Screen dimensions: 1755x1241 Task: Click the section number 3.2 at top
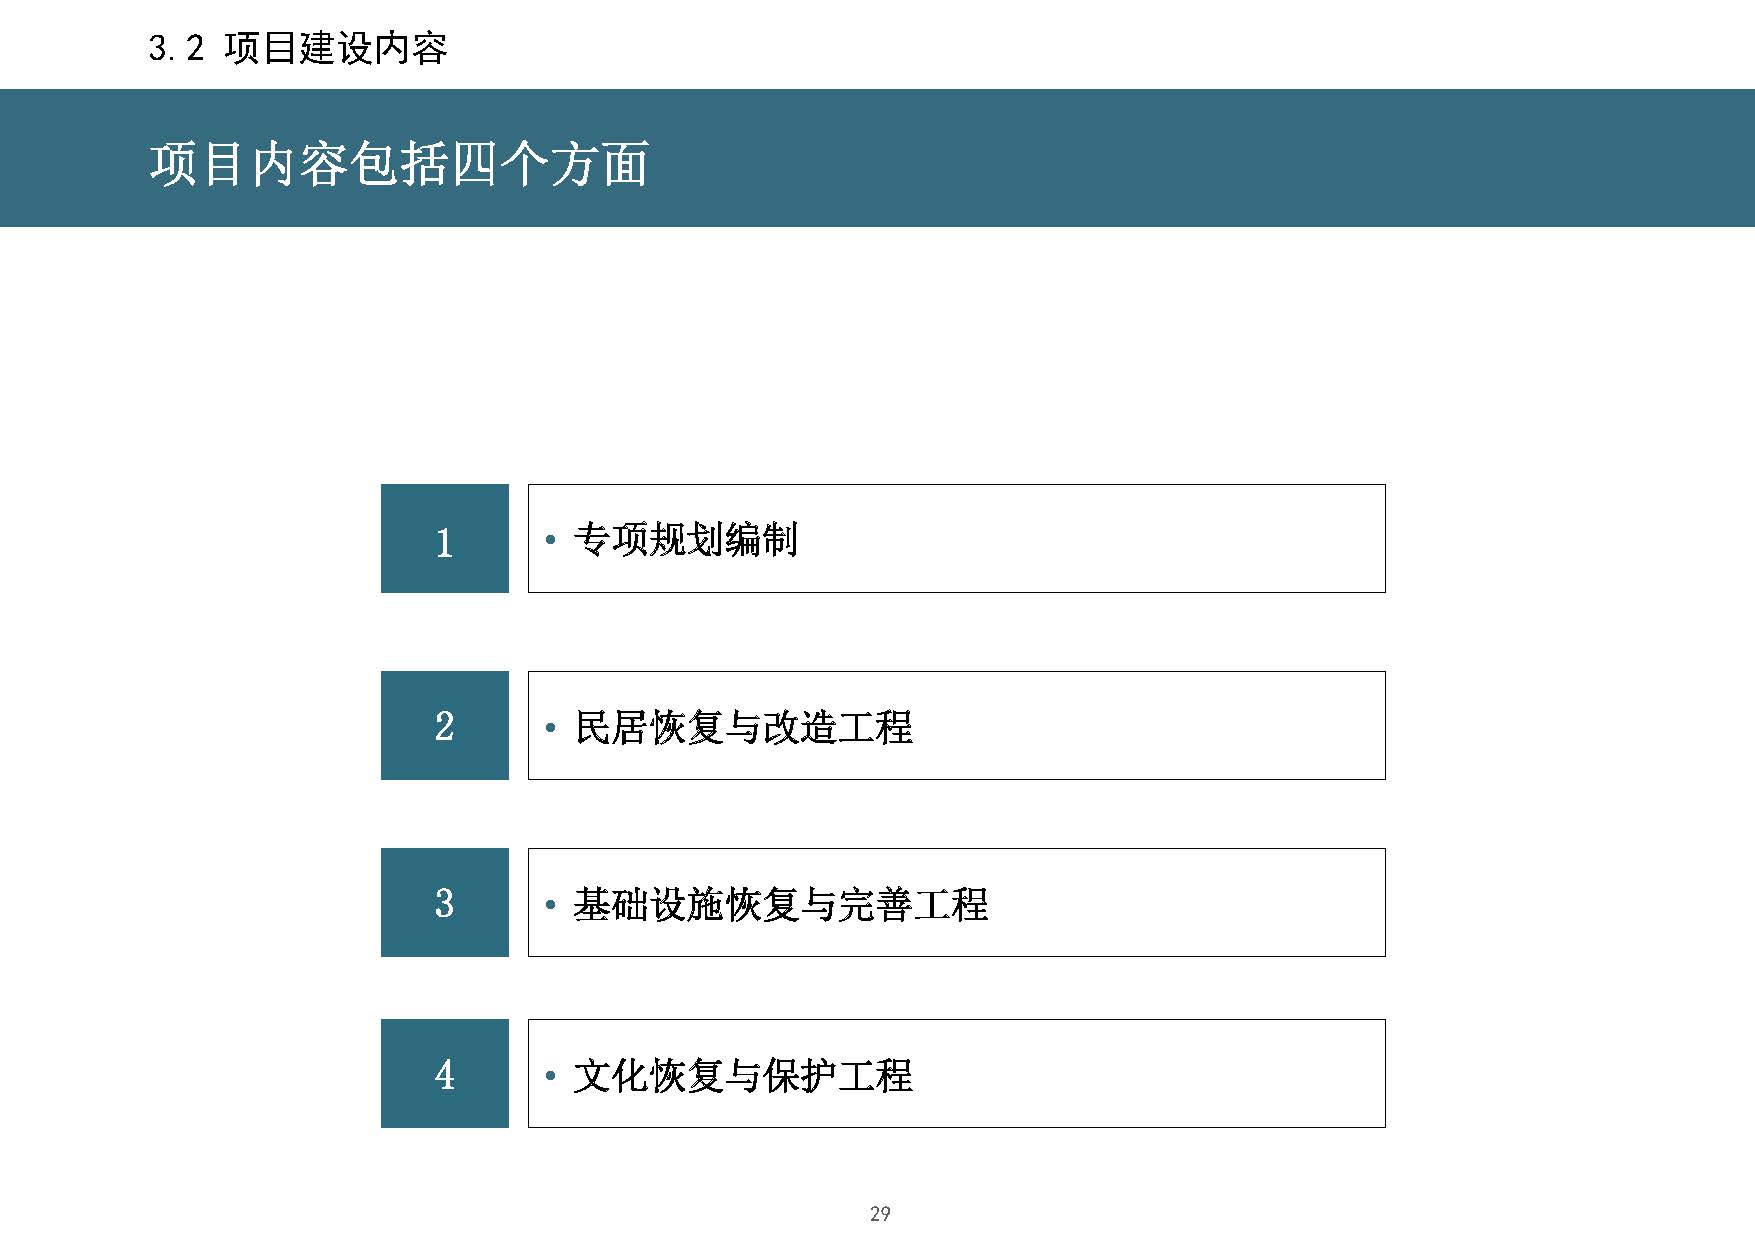pos(176,47)
